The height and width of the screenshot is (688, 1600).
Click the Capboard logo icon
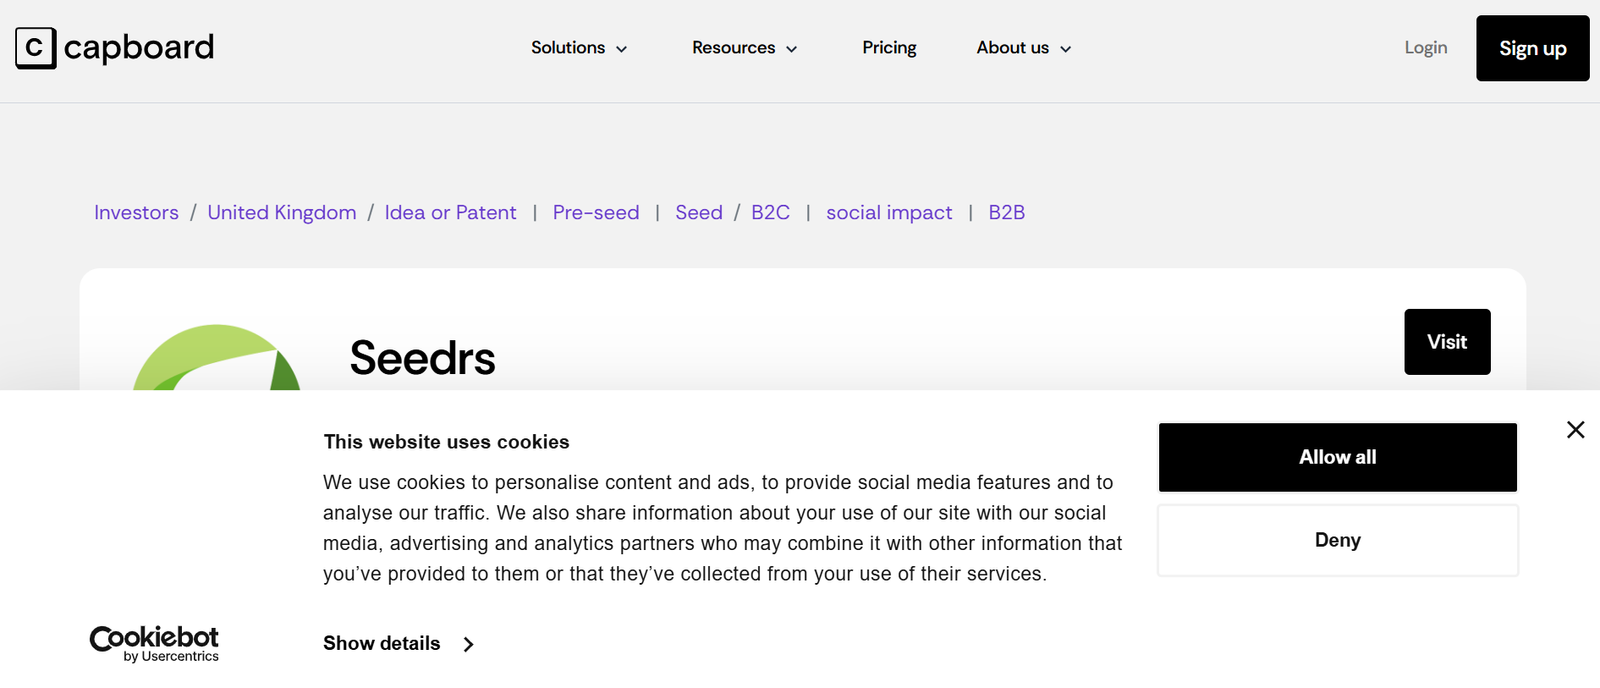pos(36,48)
